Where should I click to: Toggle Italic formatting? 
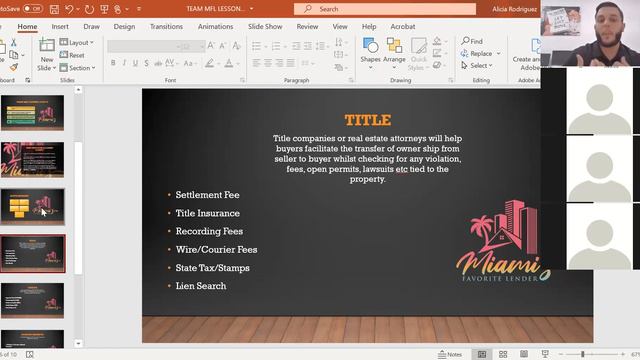[x=124, y=63]
